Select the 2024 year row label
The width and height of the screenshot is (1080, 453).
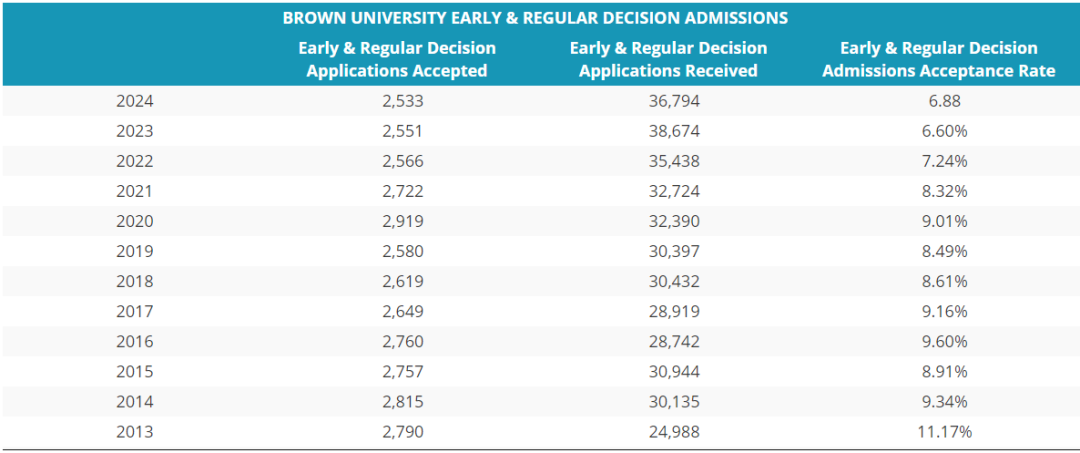coord(135,101)
